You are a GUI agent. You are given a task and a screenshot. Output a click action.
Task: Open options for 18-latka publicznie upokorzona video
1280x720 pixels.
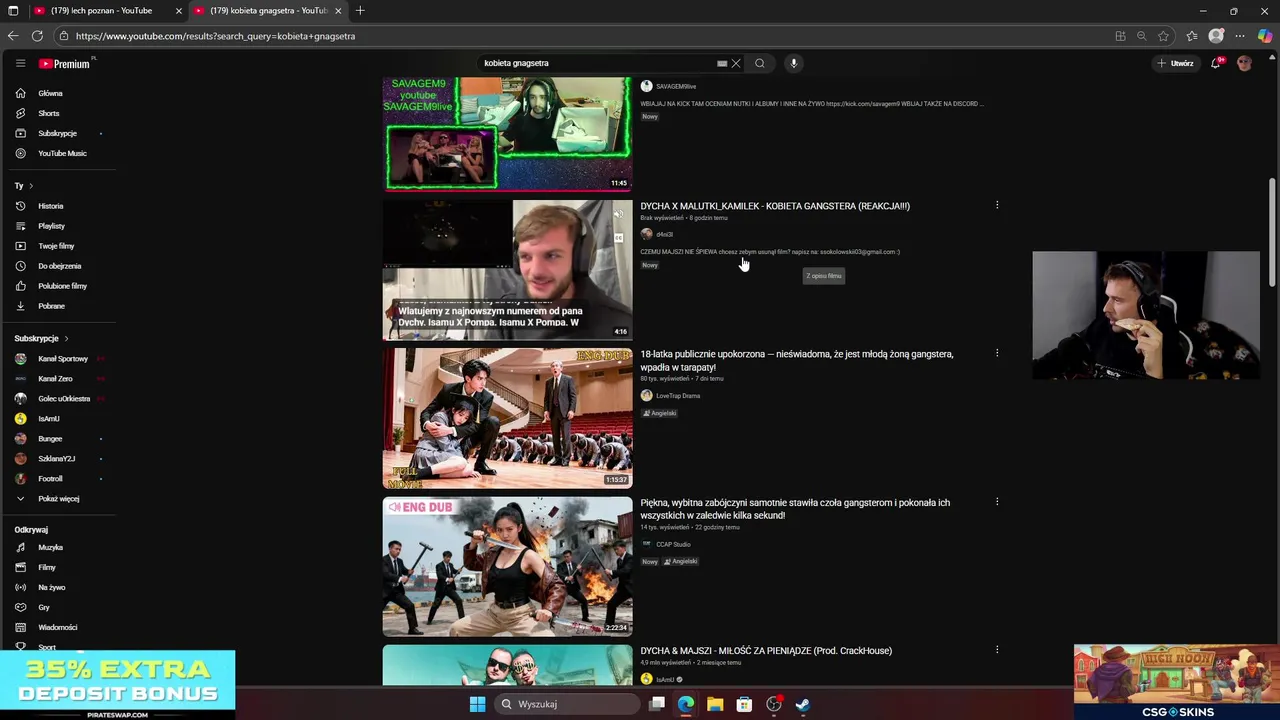tap(997, 353)
